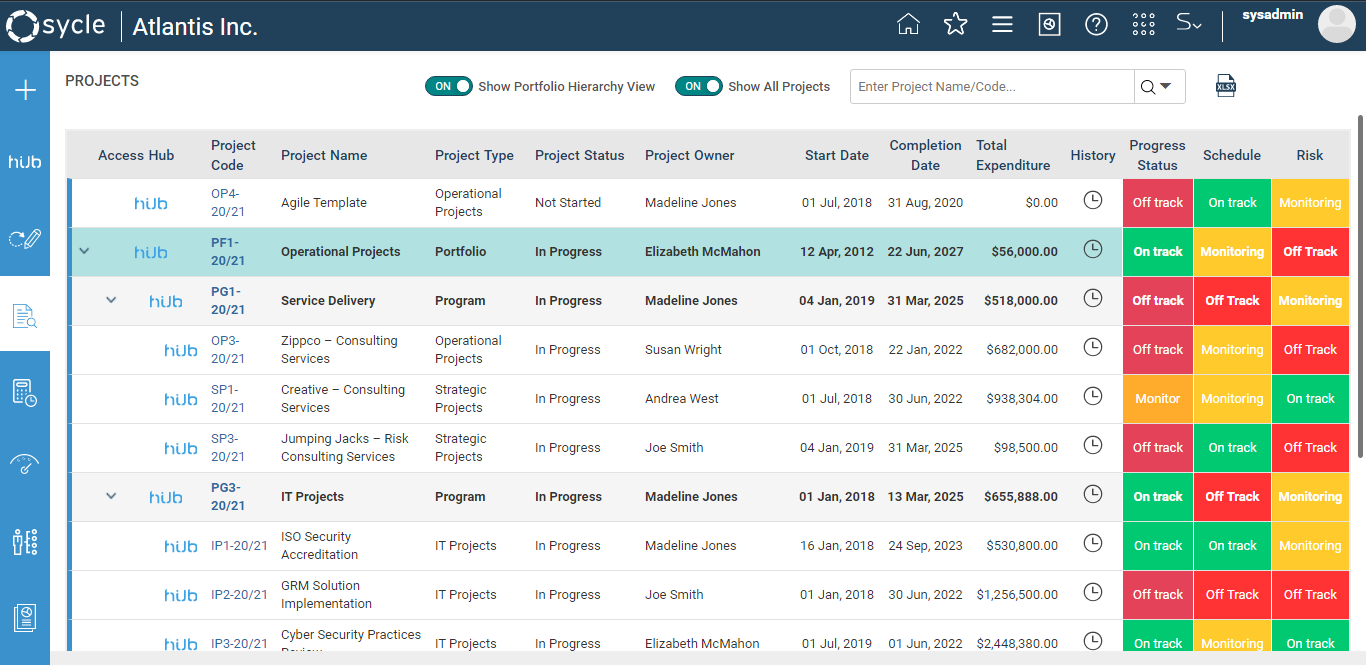
Task: Click Not Started status cell
Action: (568, 203)
